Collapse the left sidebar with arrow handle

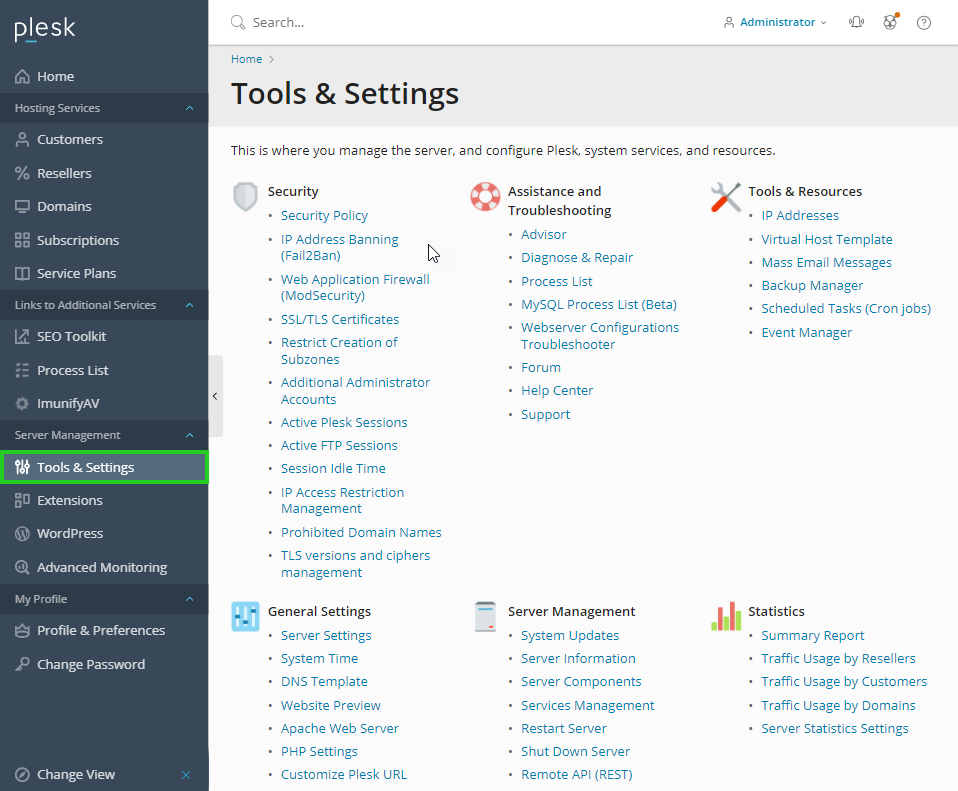click(x=215, y=396)
